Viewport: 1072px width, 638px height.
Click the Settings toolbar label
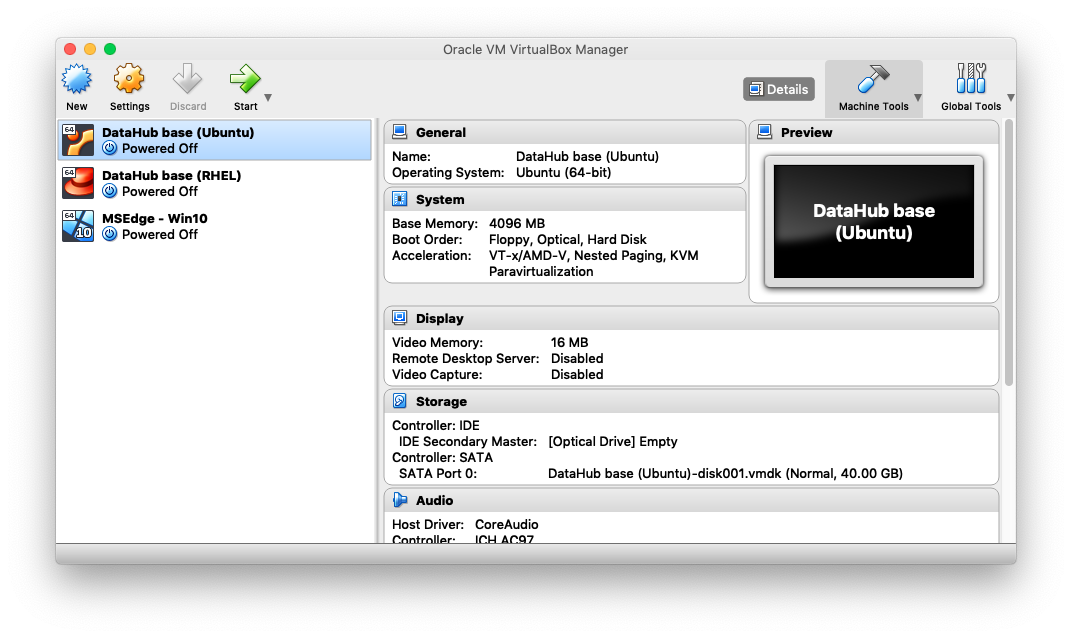coord(129,107)
